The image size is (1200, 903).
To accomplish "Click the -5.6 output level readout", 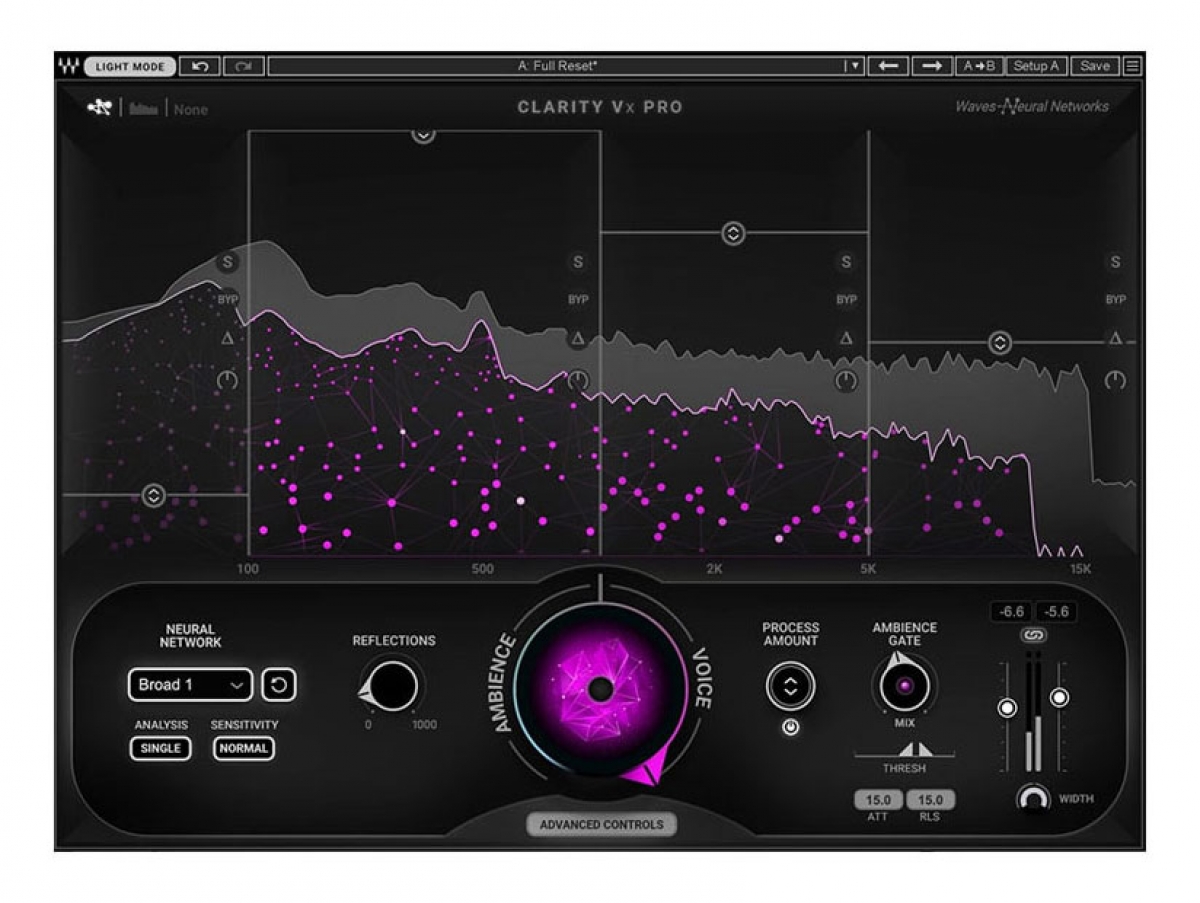I will point(1056,611).
